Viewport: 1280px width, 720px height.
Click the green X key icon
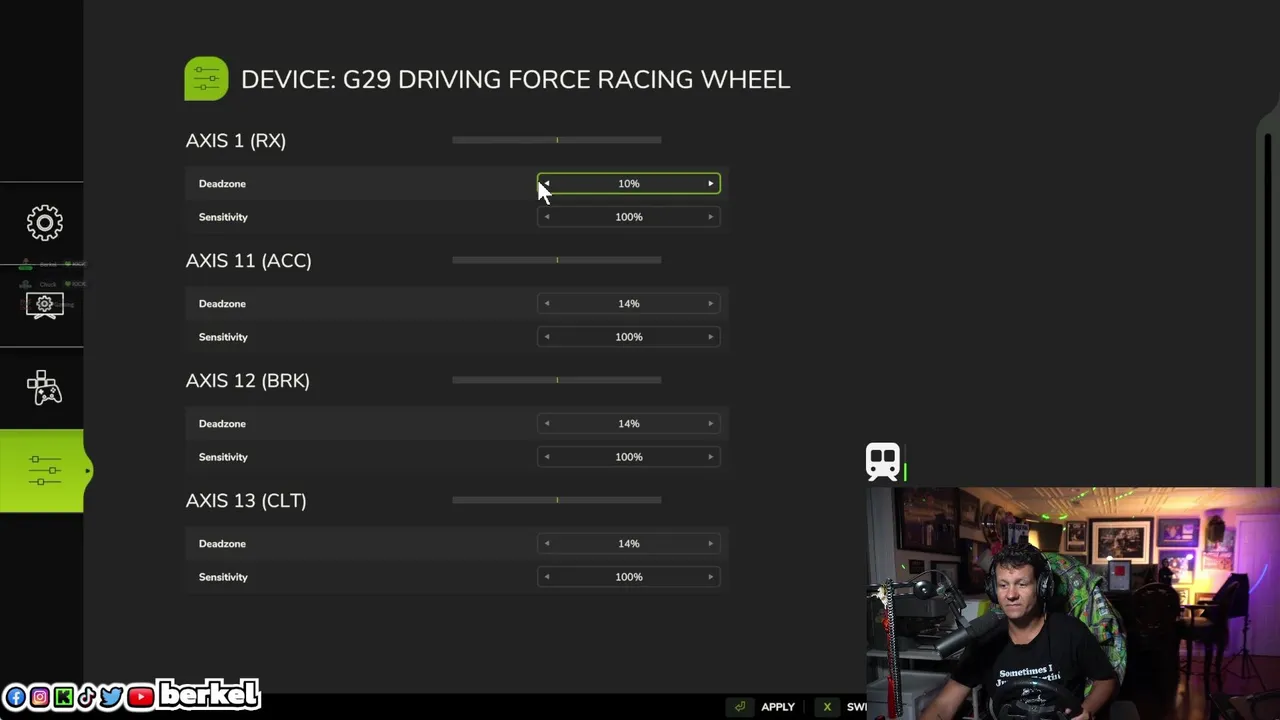827,707
